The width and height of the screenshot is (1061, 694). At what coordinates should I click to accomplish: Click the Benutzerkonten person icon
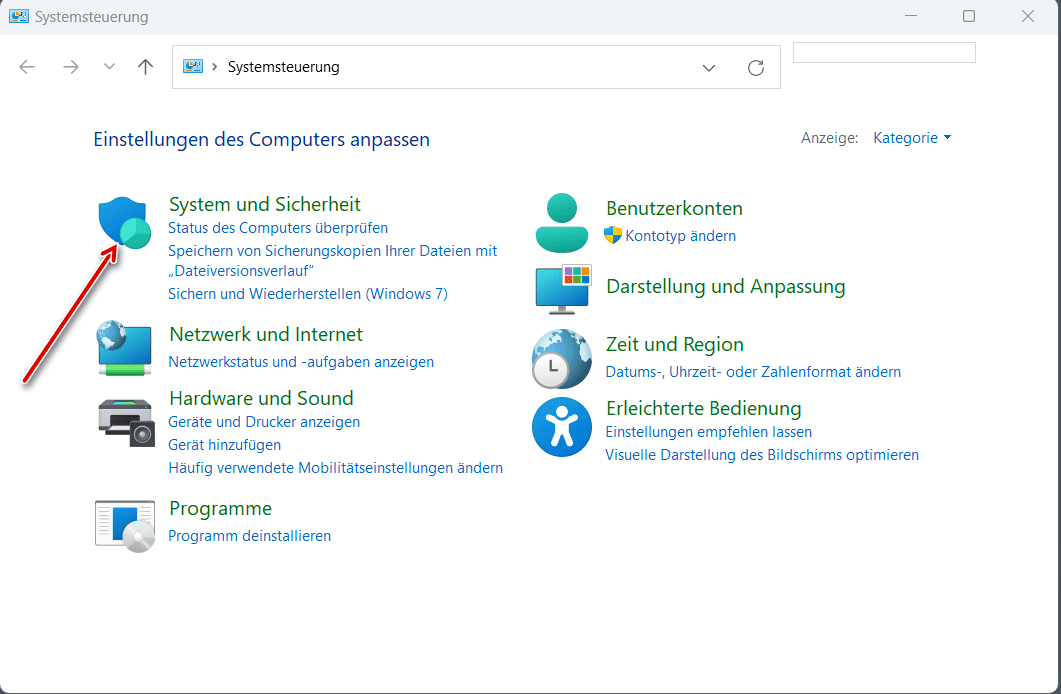point(561,223)
